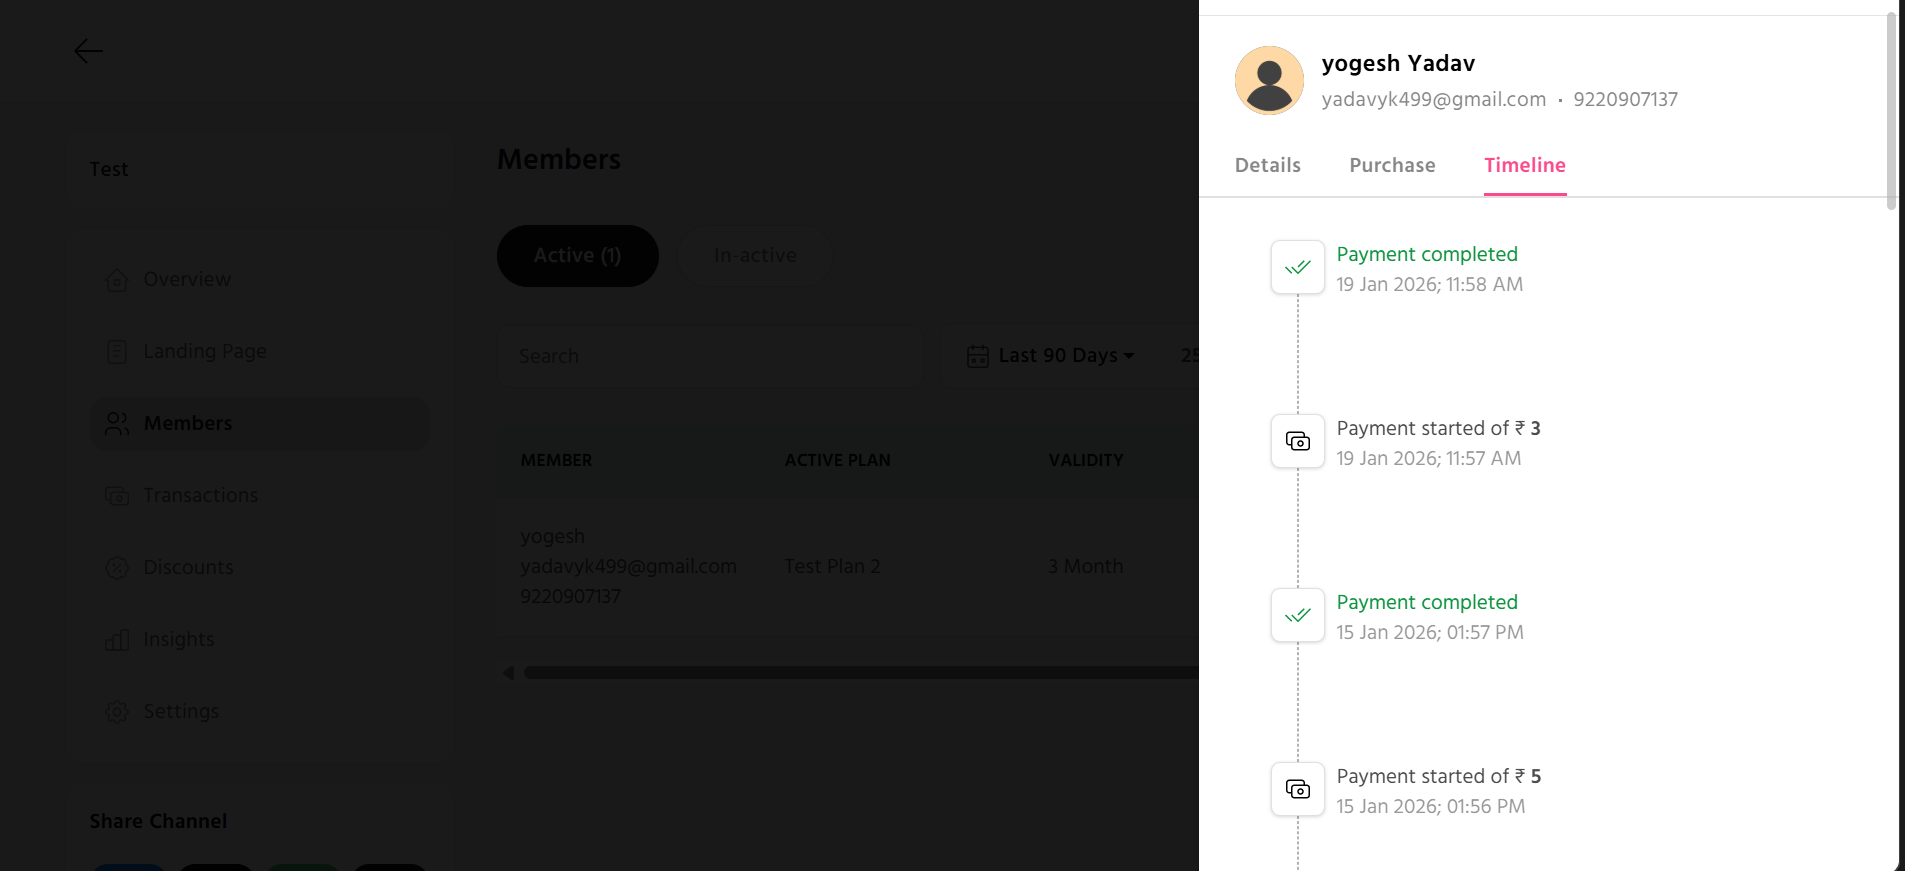1905x871 pixels.
Task: Expand the Last 90 Days dropdown
Action: coord(1051,356)
